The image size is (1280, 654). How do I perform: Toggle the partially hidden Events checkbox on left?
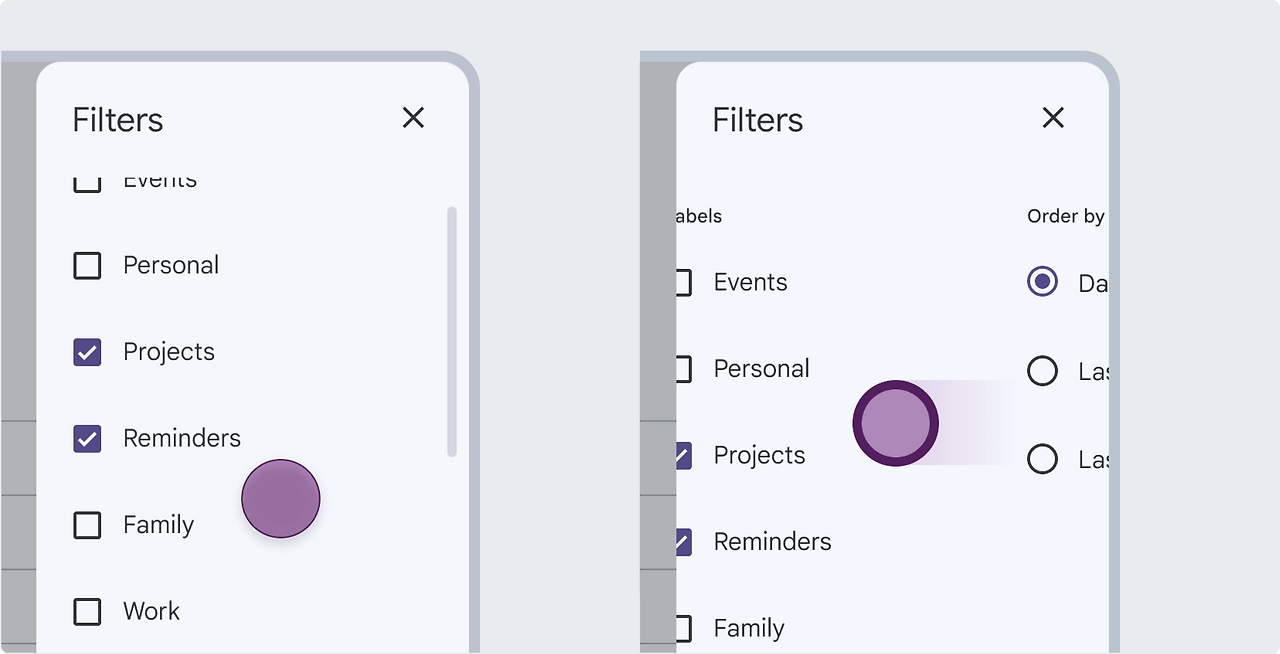[x=88, y=184]
